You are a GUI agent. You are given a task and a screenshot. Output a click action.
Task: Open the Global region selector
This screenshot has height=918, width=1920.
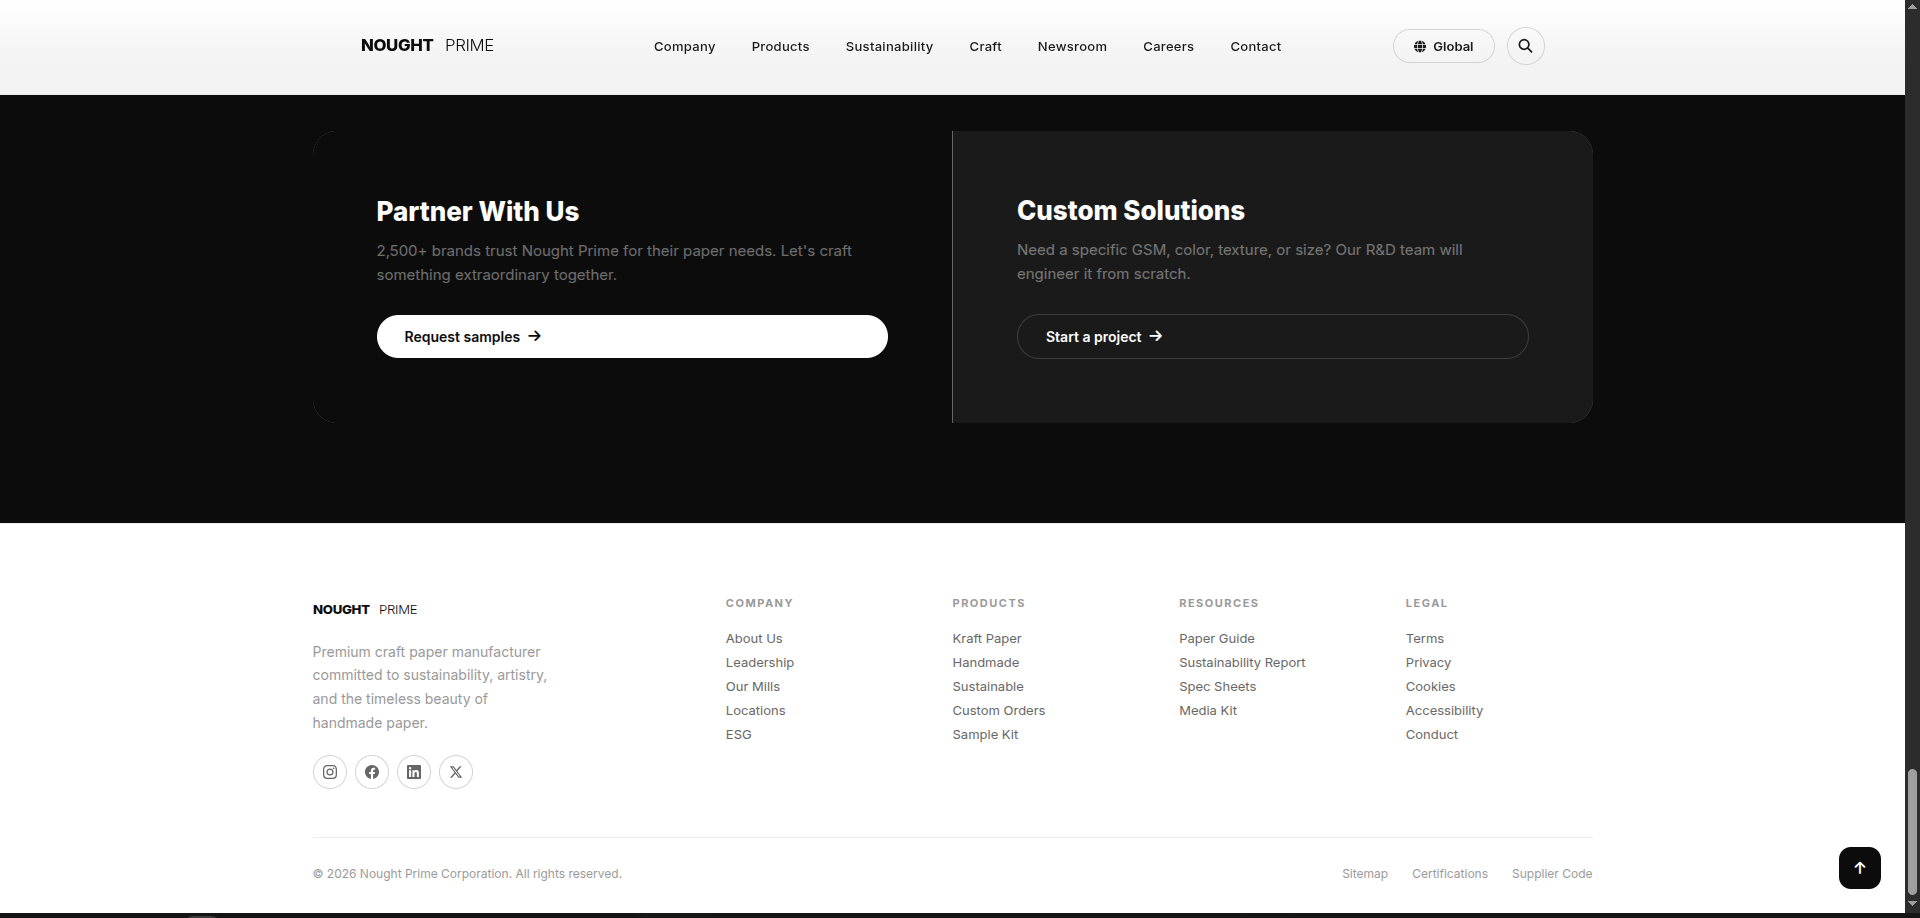(1443, 46)
